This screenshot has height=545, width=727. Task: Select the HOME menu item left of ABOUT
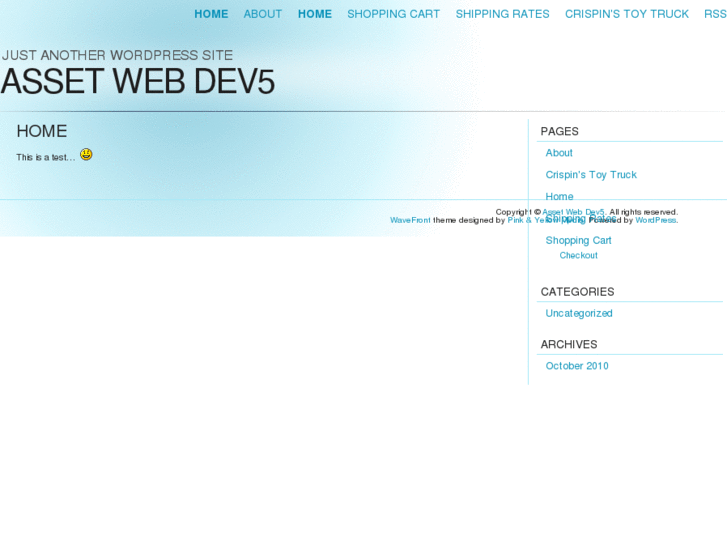(x=211, y=14)
